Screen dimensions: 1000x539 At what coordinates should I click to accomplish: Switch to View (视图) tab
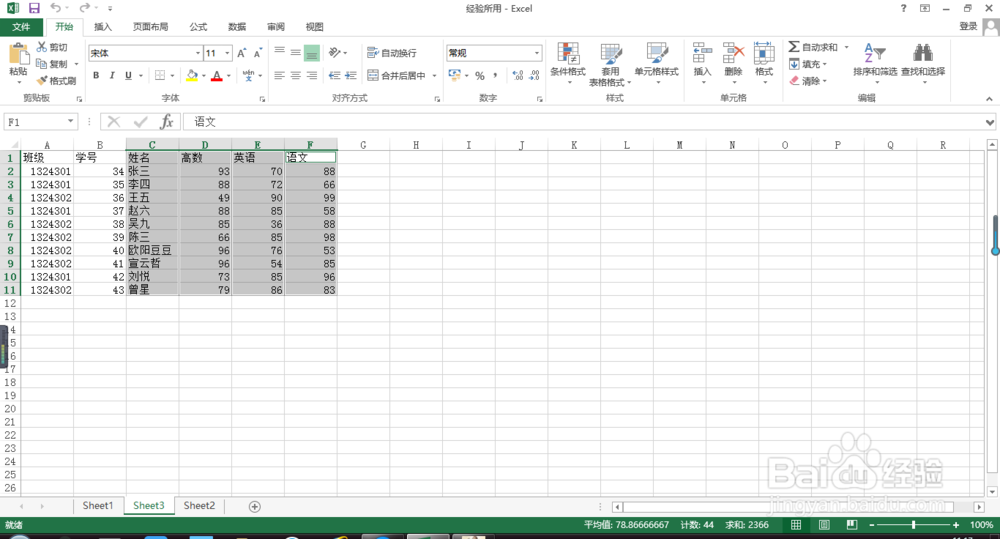[x=314, y=27]
